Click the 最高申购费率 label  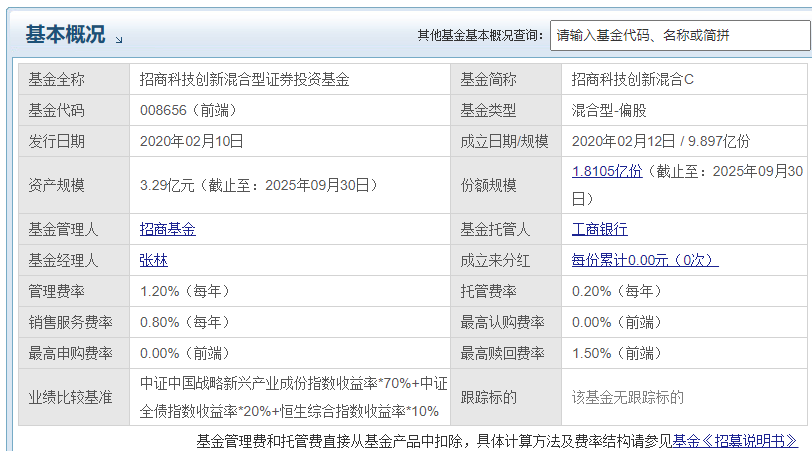click(70, 353)
